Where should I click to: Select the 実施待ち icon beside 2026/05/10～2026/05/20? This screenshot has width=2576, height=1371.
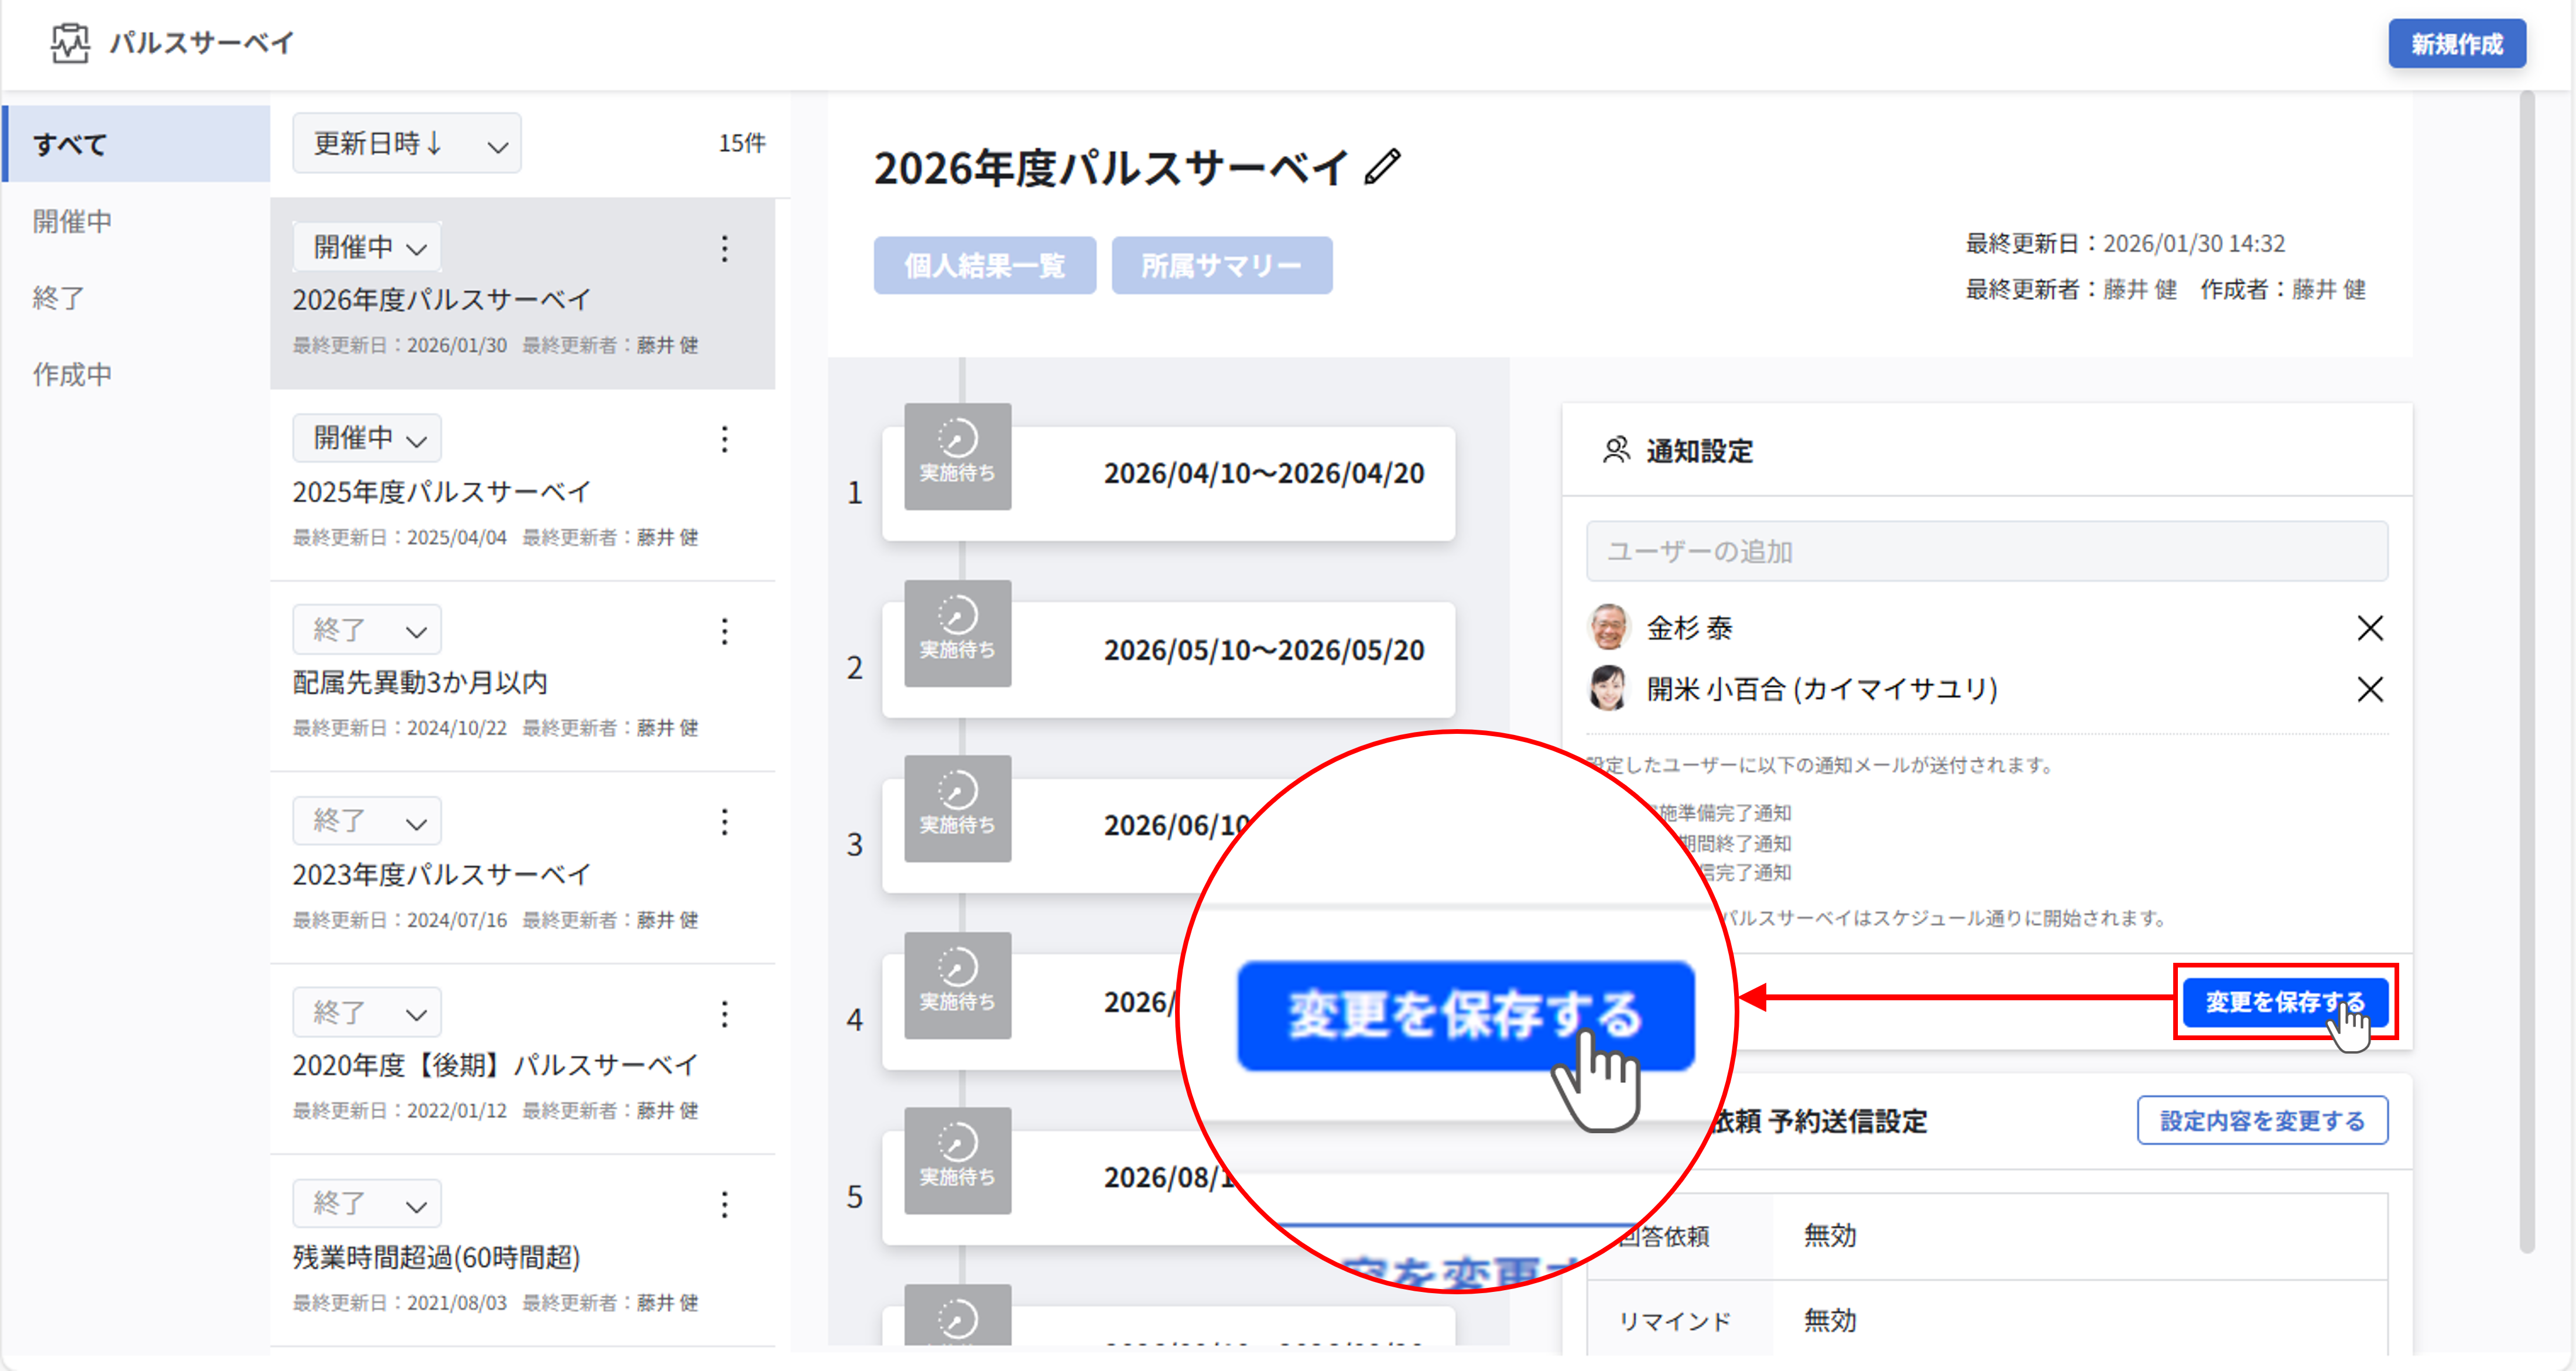coord(956,634)
